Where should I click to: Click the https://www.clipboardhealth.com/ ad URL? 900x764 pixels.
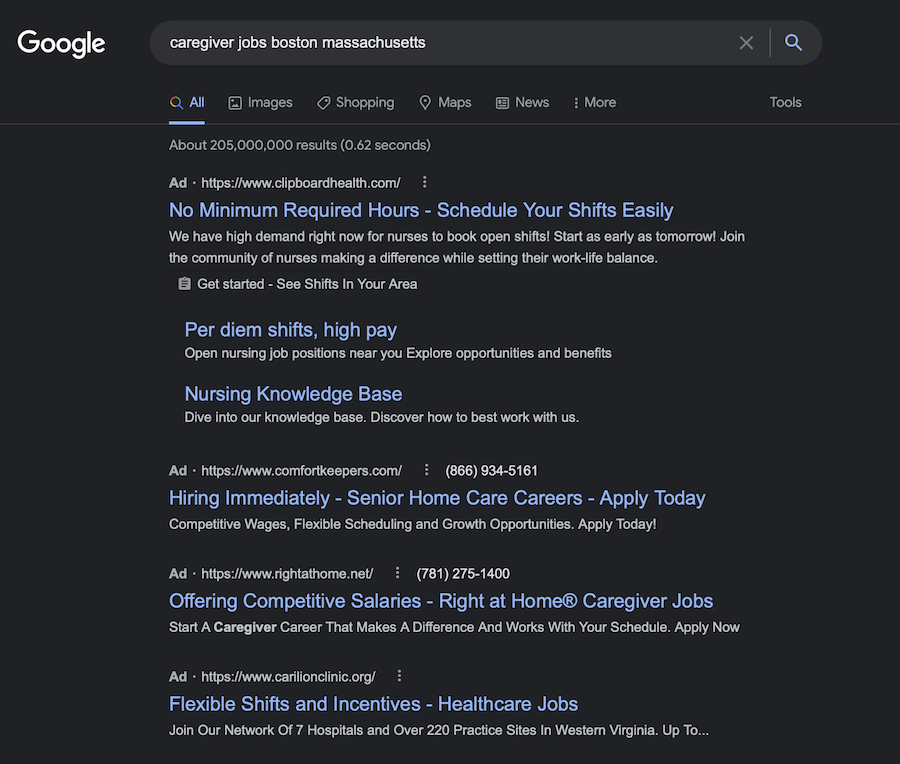[301, 183]
